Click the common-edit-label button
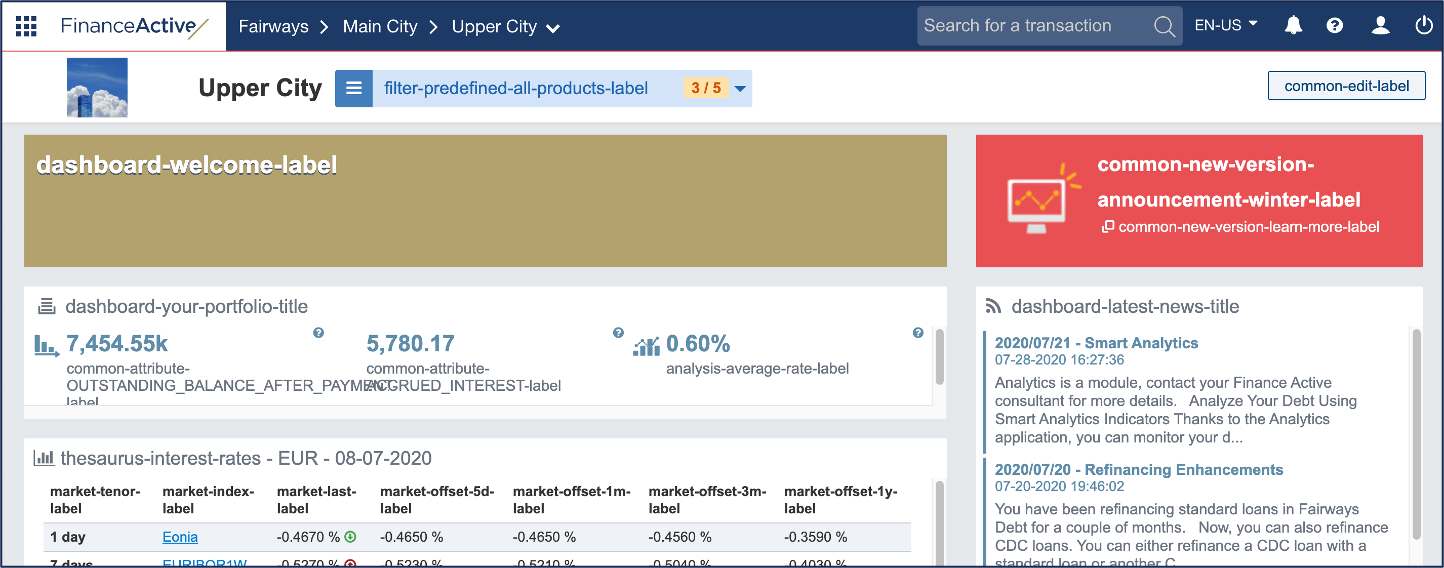 tap(1346, 86)
